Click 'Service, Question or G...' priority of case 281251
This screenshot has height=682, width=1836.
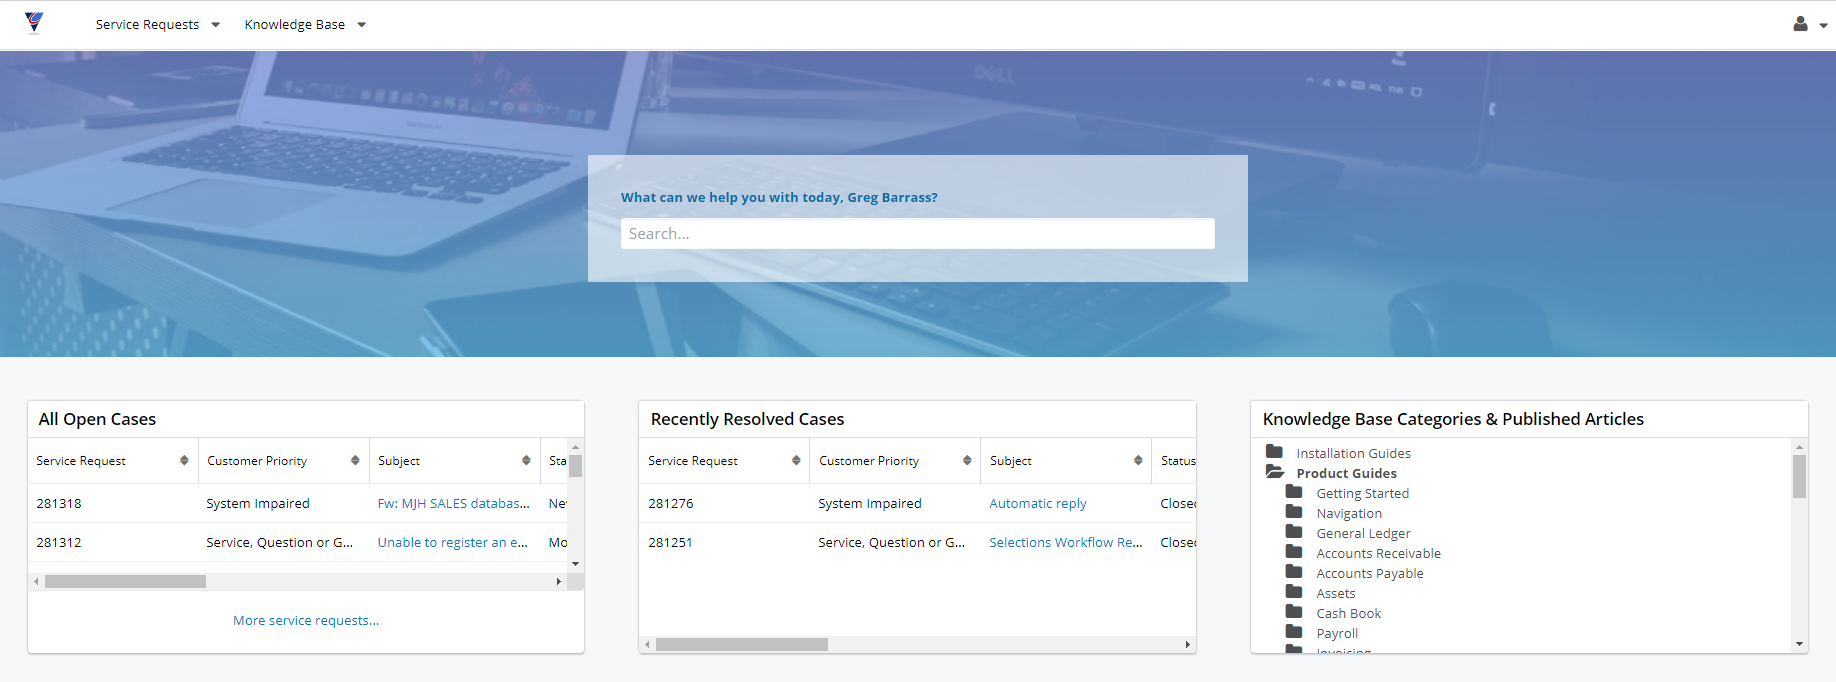[892, 543]
